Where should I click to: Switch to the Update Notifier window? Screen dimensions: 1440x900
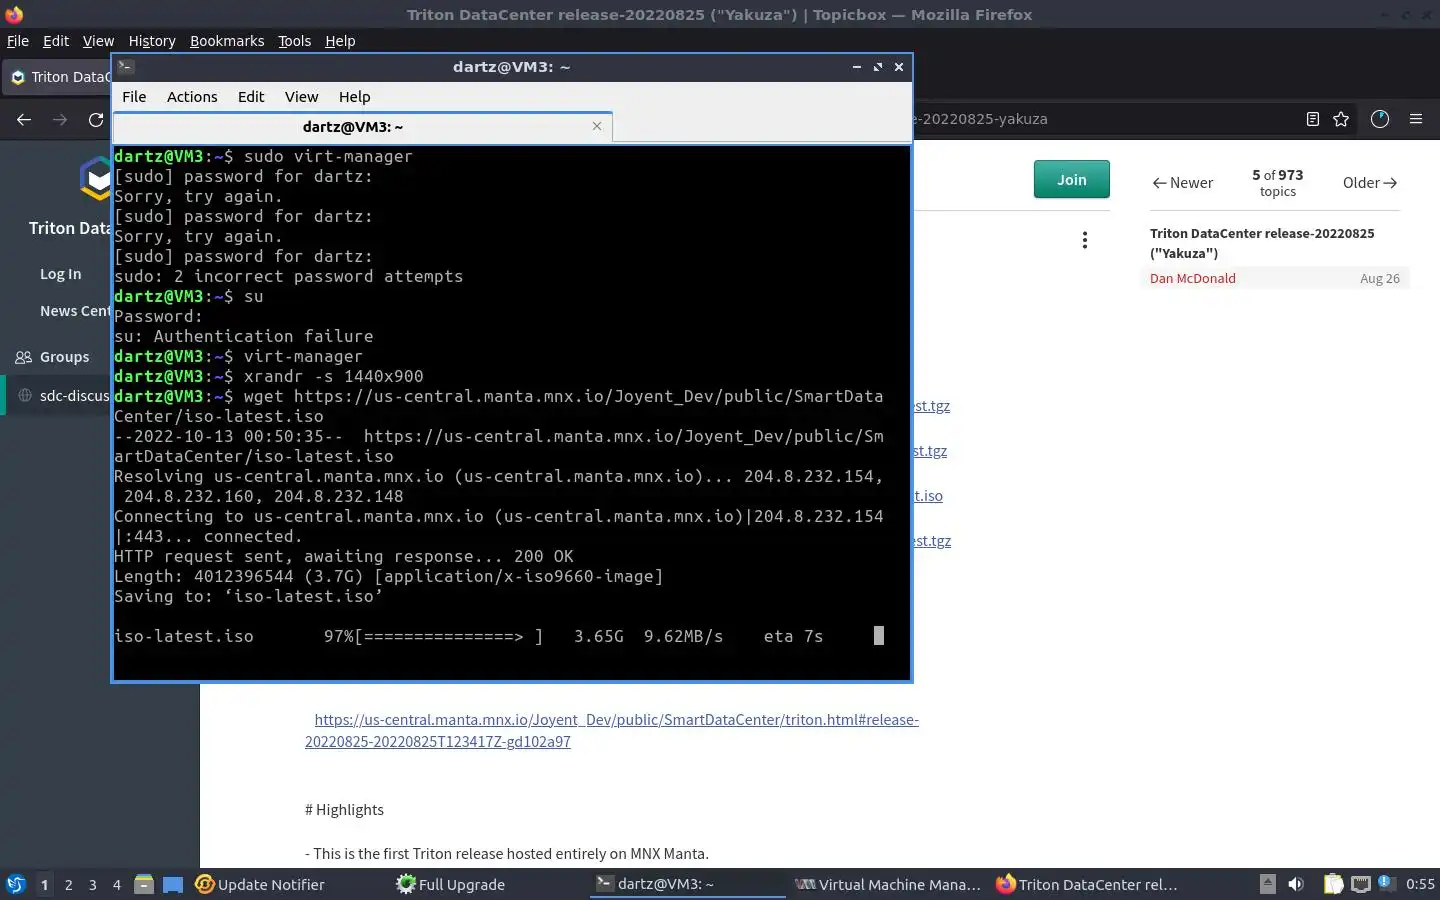point(260,884)
